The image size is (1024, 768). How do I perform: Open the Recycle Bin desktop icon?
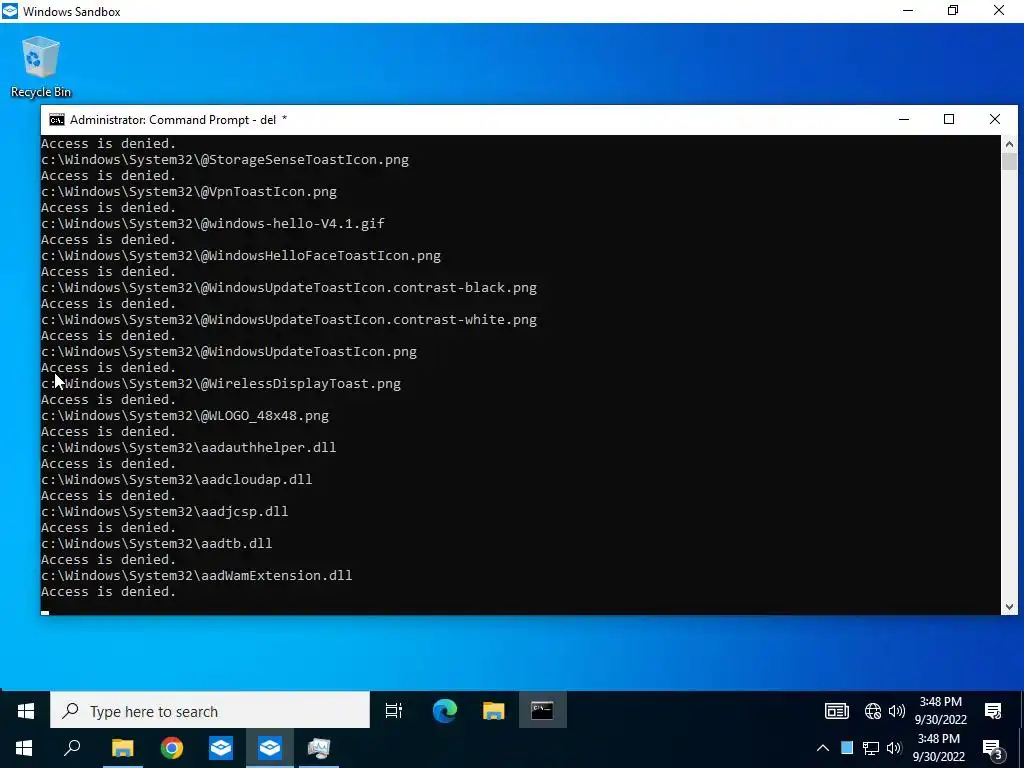(40, 67)
